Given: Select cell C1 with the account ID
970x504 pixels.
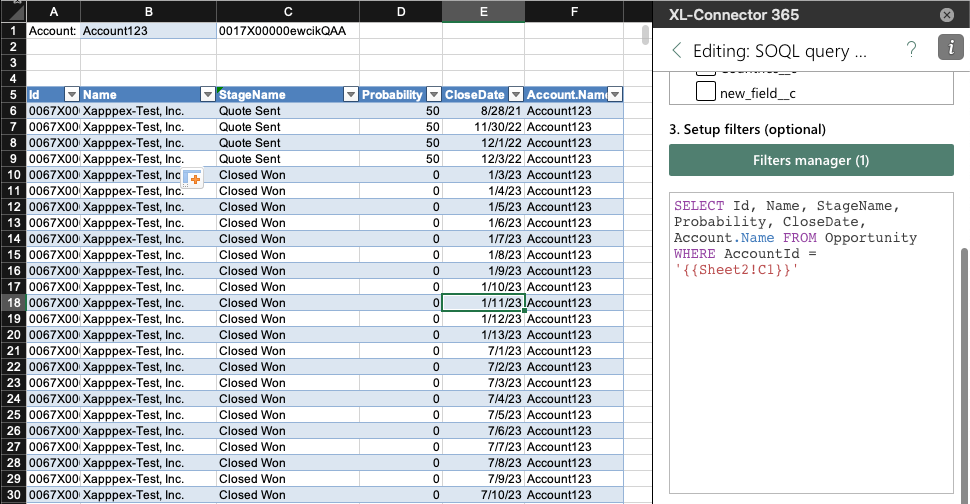Looking at the screenshot, I should (x=288, y=31).
